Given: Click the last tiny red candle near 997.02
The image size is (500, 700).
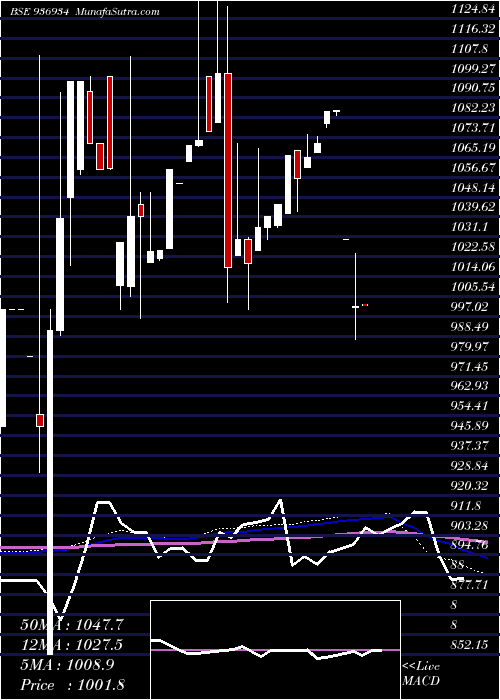Looking at the screenshot, I should coord(365,305).
